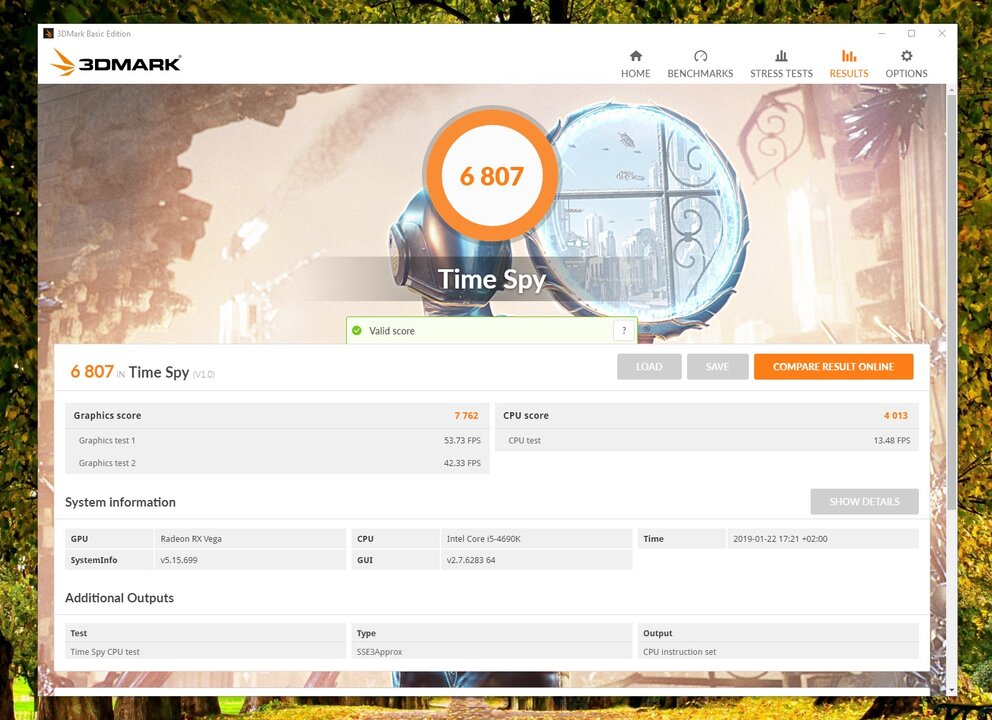This screenshot has height=720, width=992.
Task: Click the Radeon RX Vega GPU value
Action: pos(191,539)
